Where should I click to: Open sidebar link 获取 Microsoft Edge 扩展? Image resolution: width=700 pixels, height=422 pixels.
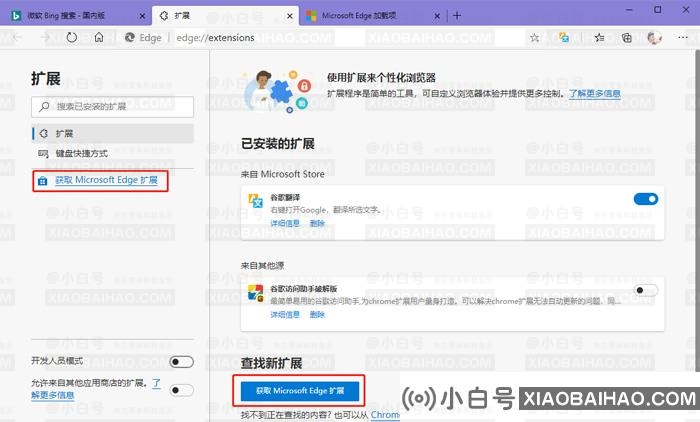click(106, 180)
